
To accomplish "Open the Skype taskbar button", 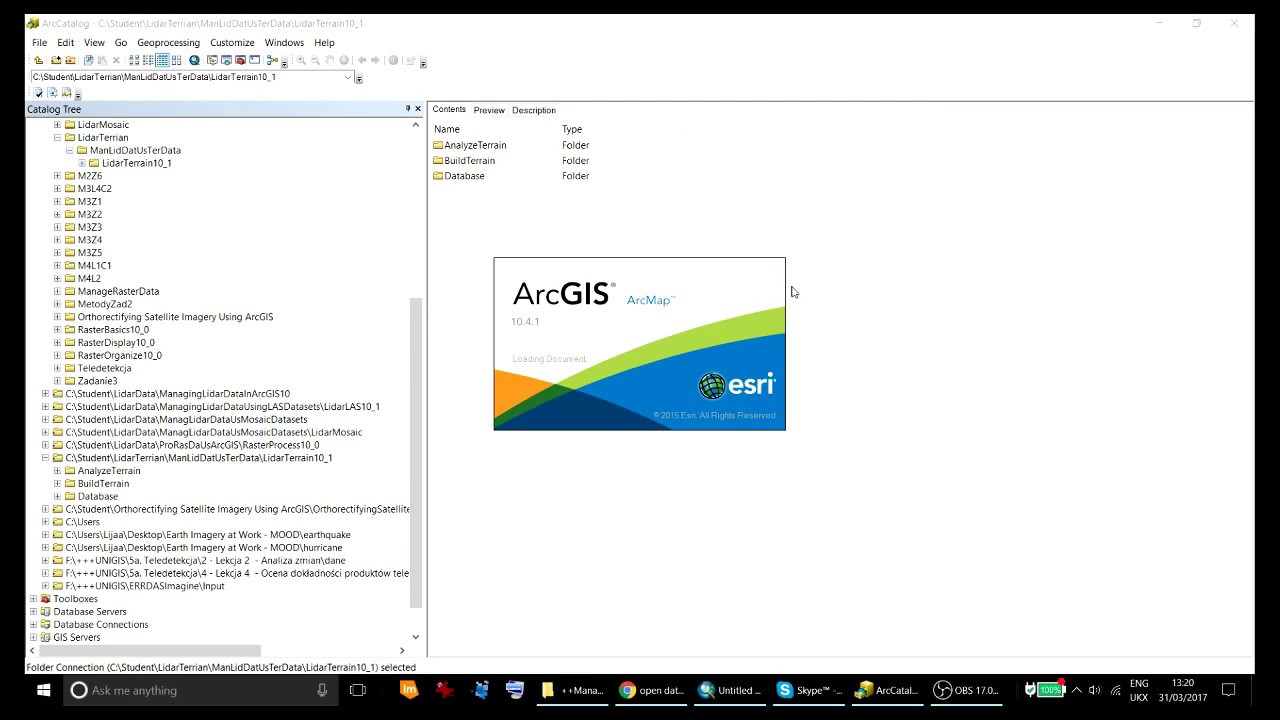I will tap(810, 690).
